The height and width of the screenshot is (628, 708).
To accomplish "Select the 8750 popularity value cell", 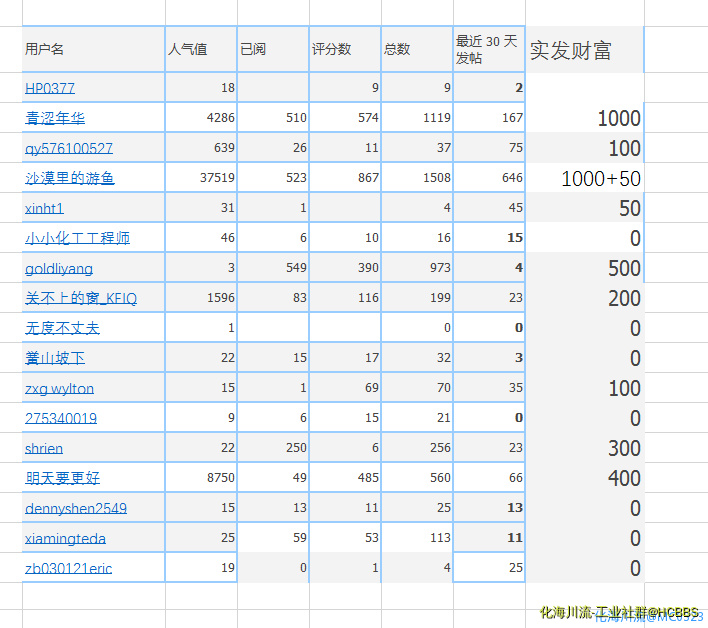I will click(x=201, y=478).
